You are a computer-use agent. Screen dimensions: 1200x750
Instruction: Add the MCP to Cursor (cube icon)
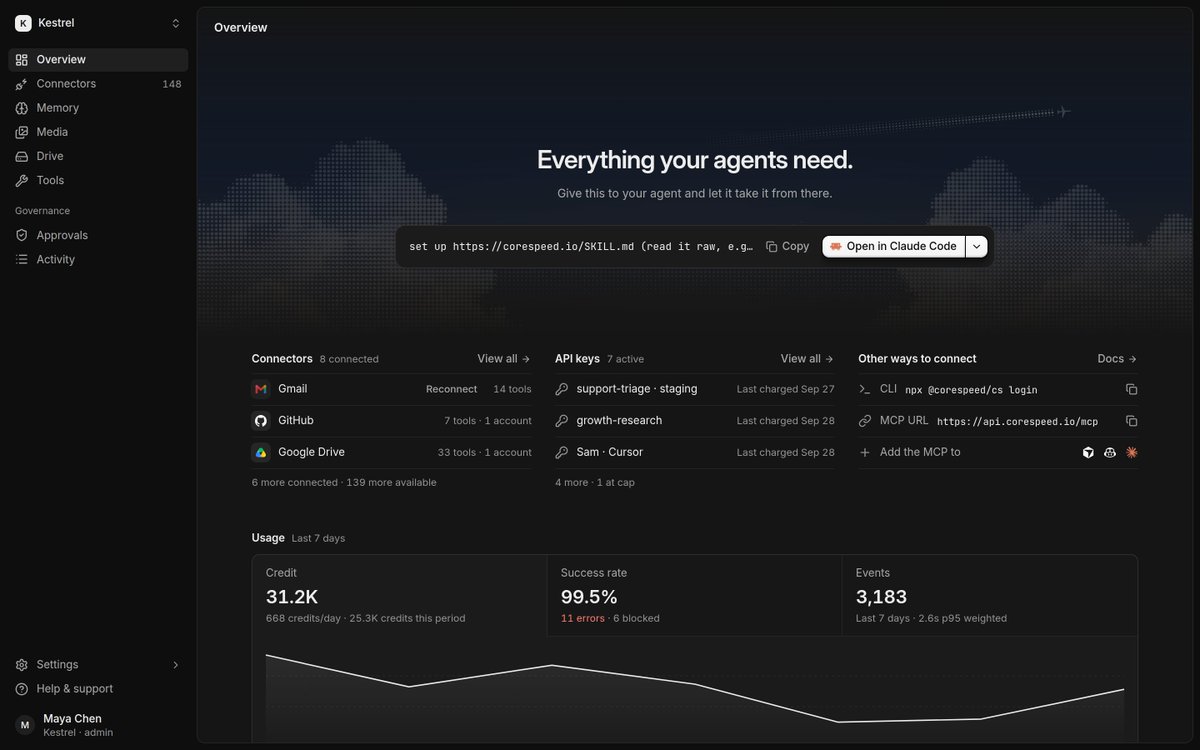click(1088, 453)
